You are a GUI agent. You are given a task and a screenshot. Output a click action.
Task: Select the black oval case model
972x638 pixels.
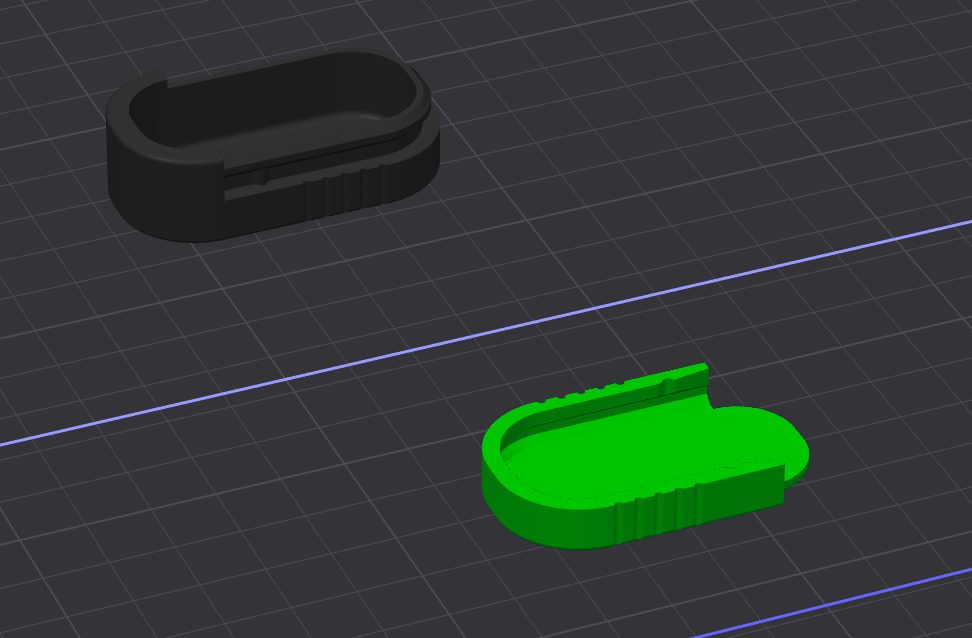[273, 146]
